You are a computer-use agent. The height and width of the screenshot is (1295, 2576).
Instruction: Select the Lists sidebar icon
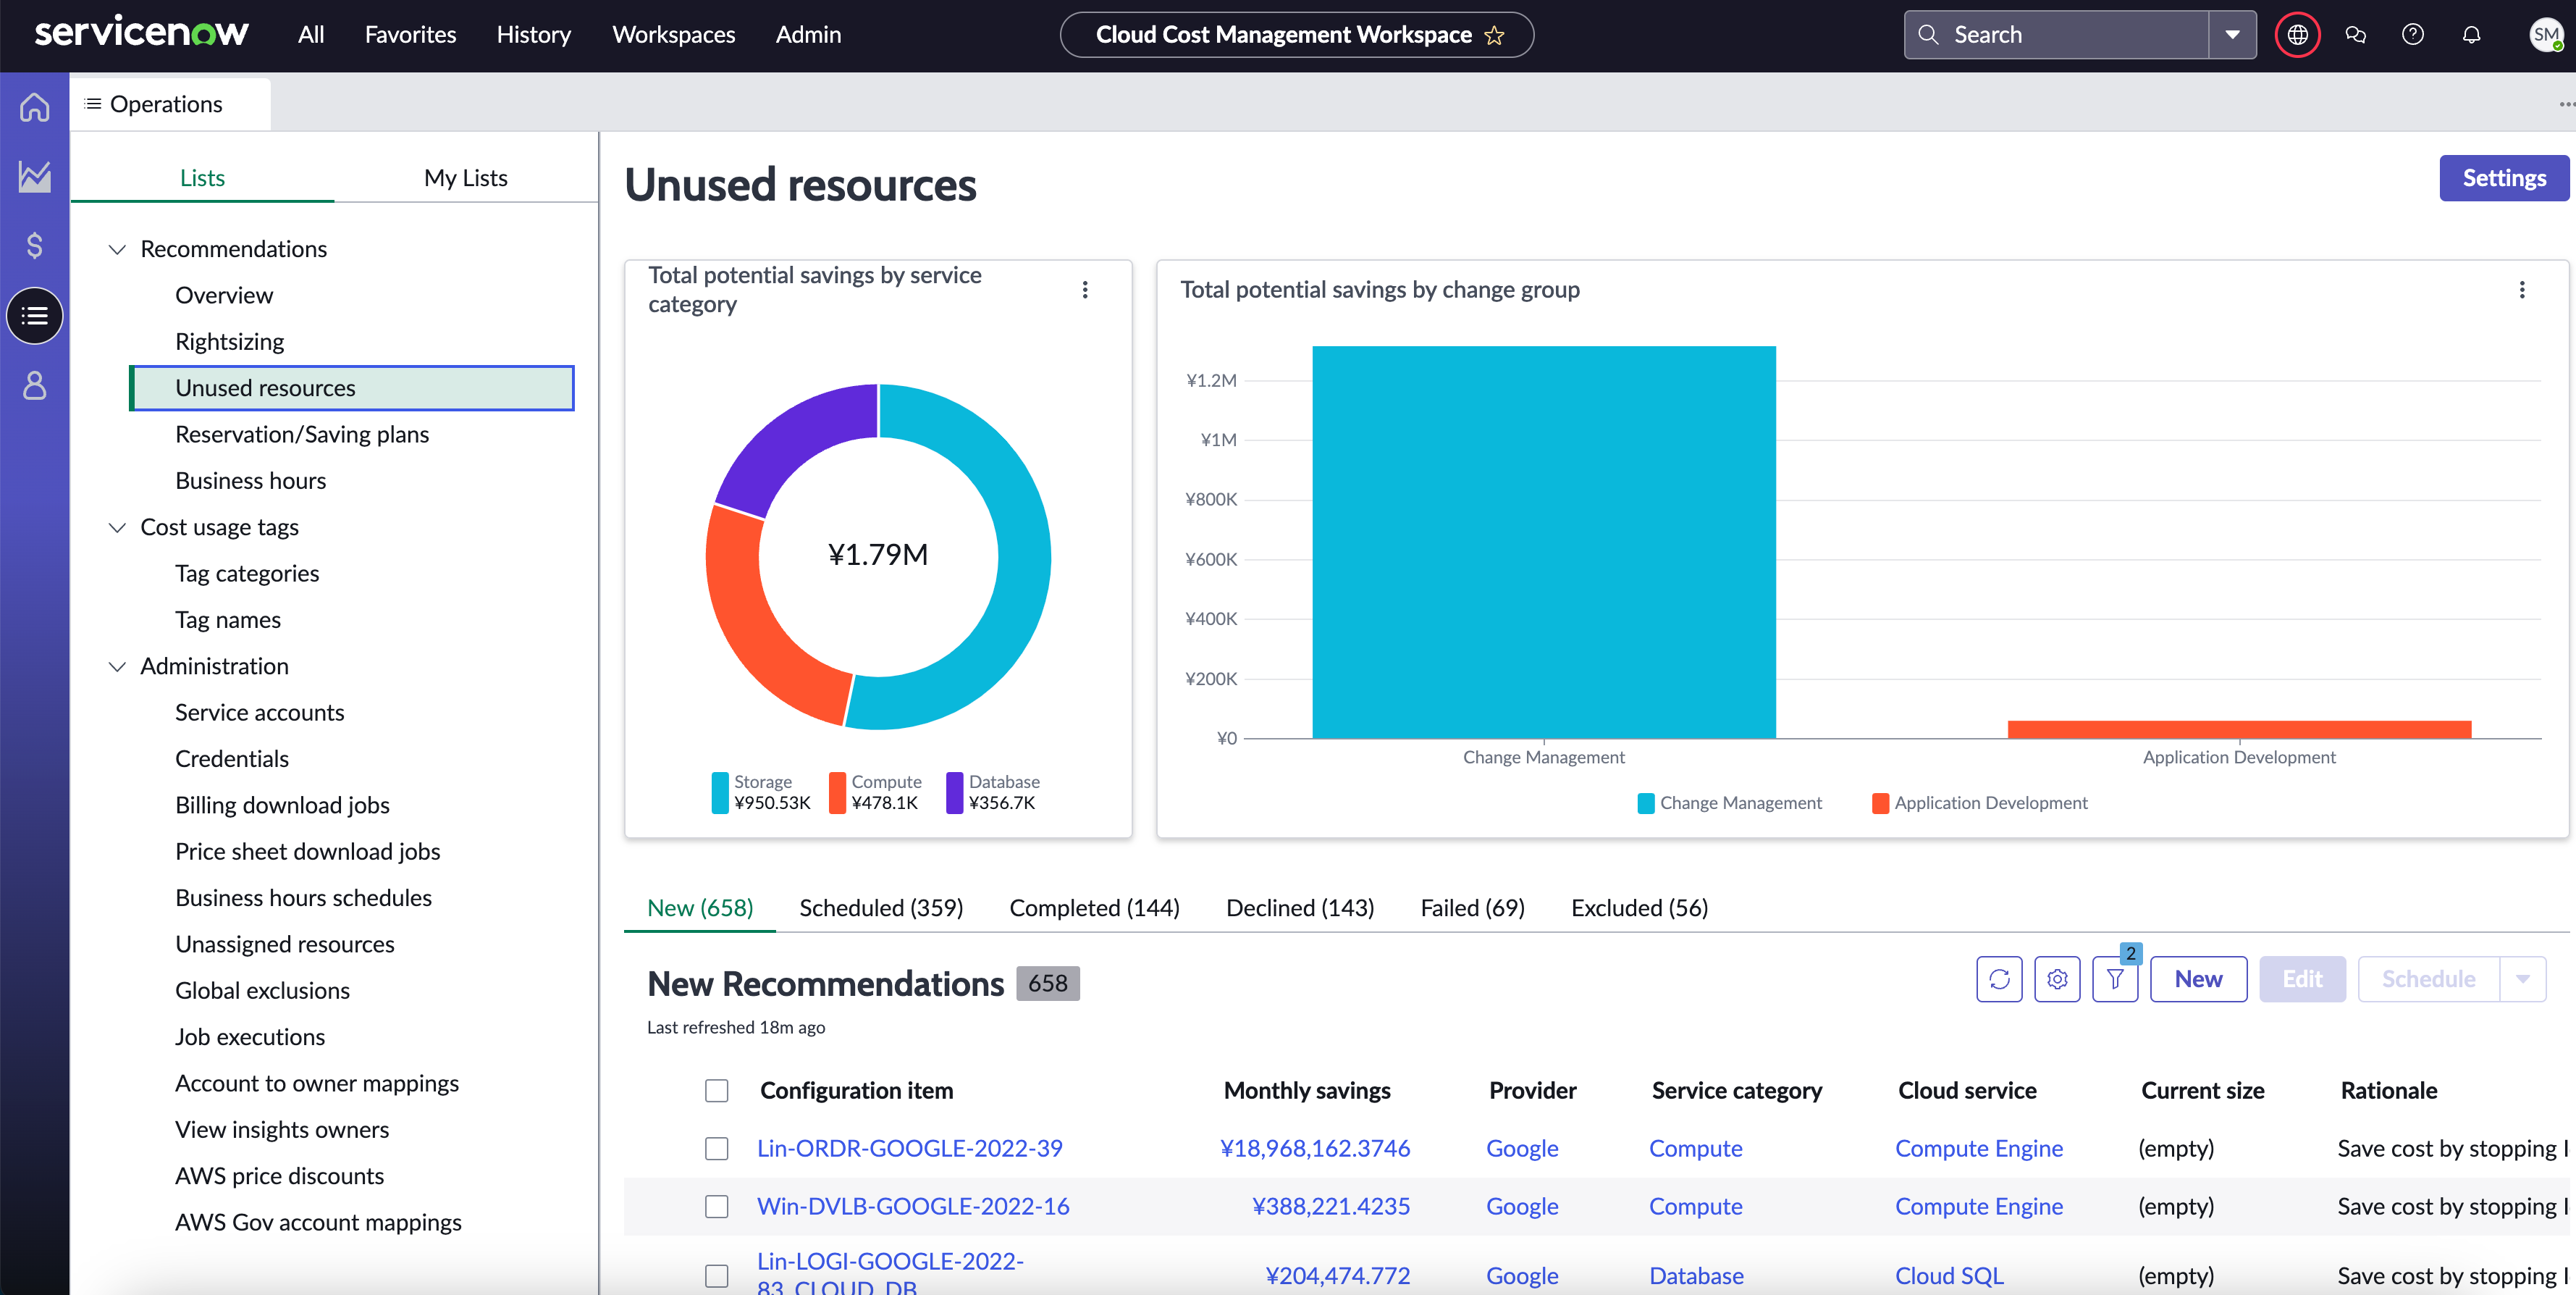35,316
